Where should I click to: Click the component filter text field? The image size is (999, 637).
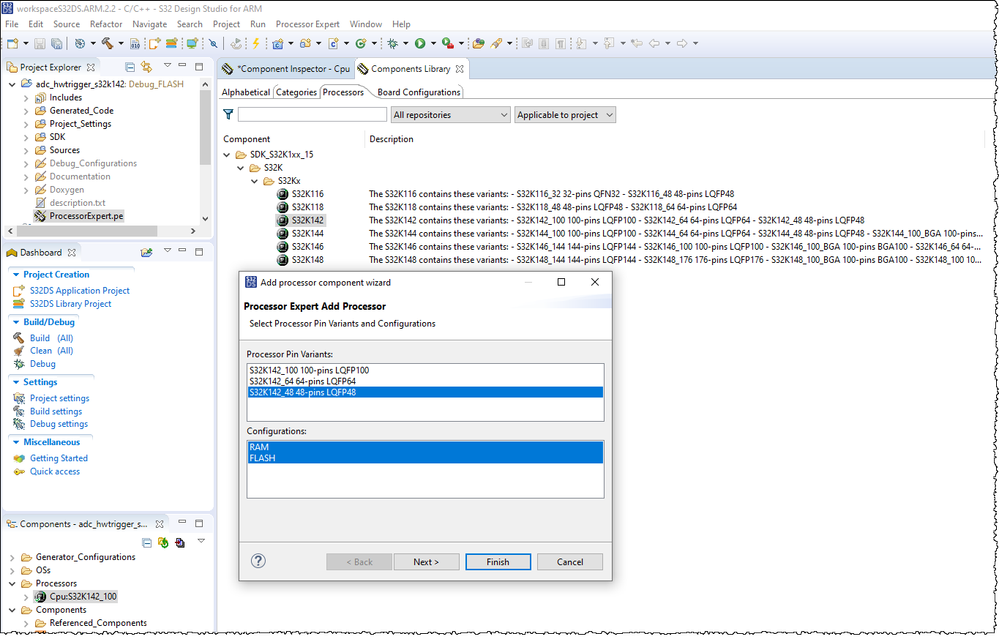pyautogui.click(x=312, y=115)
